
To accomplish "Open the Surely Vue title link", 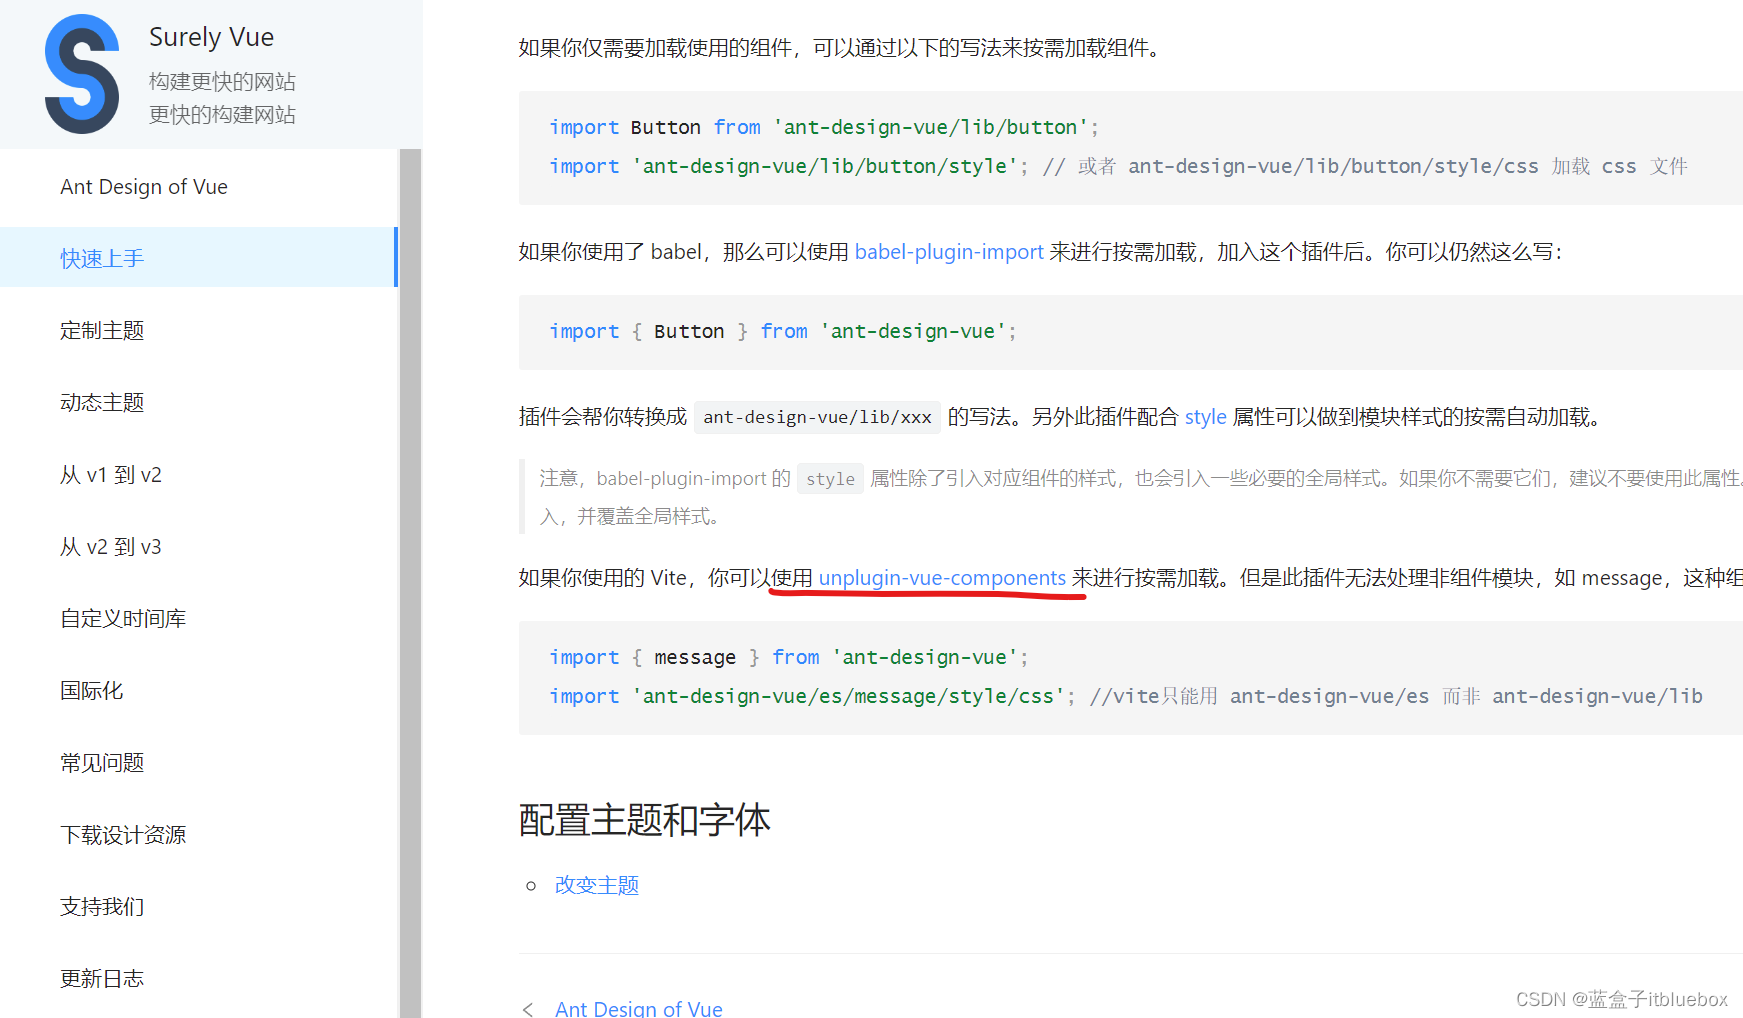I will pos(211,37).
